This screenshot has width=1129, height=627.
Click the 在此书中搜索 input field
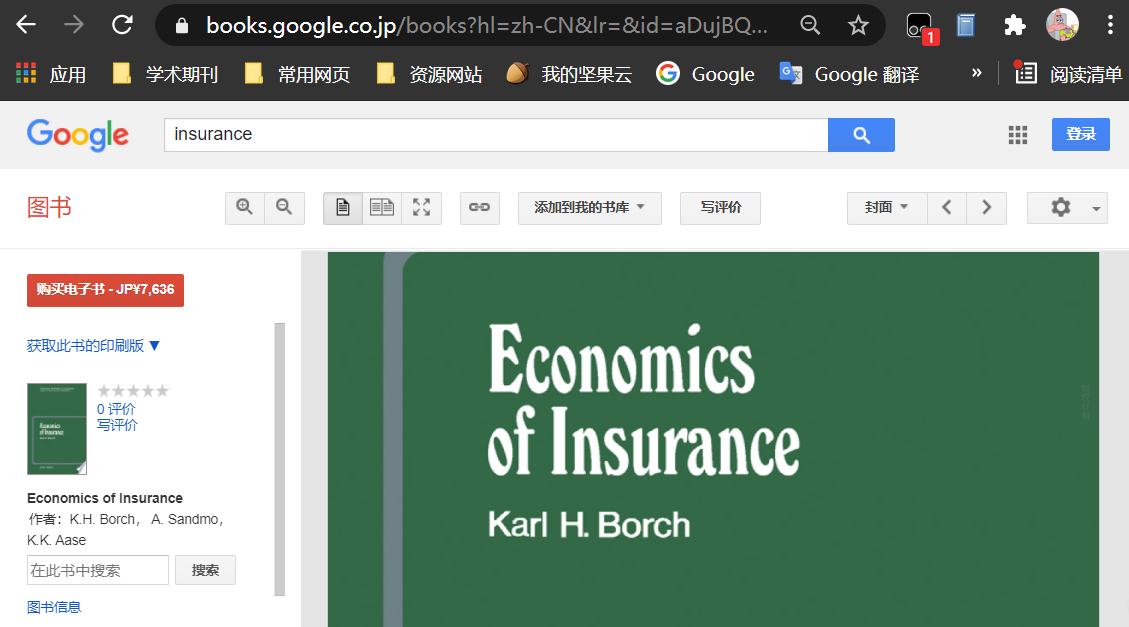click(98, 570)
